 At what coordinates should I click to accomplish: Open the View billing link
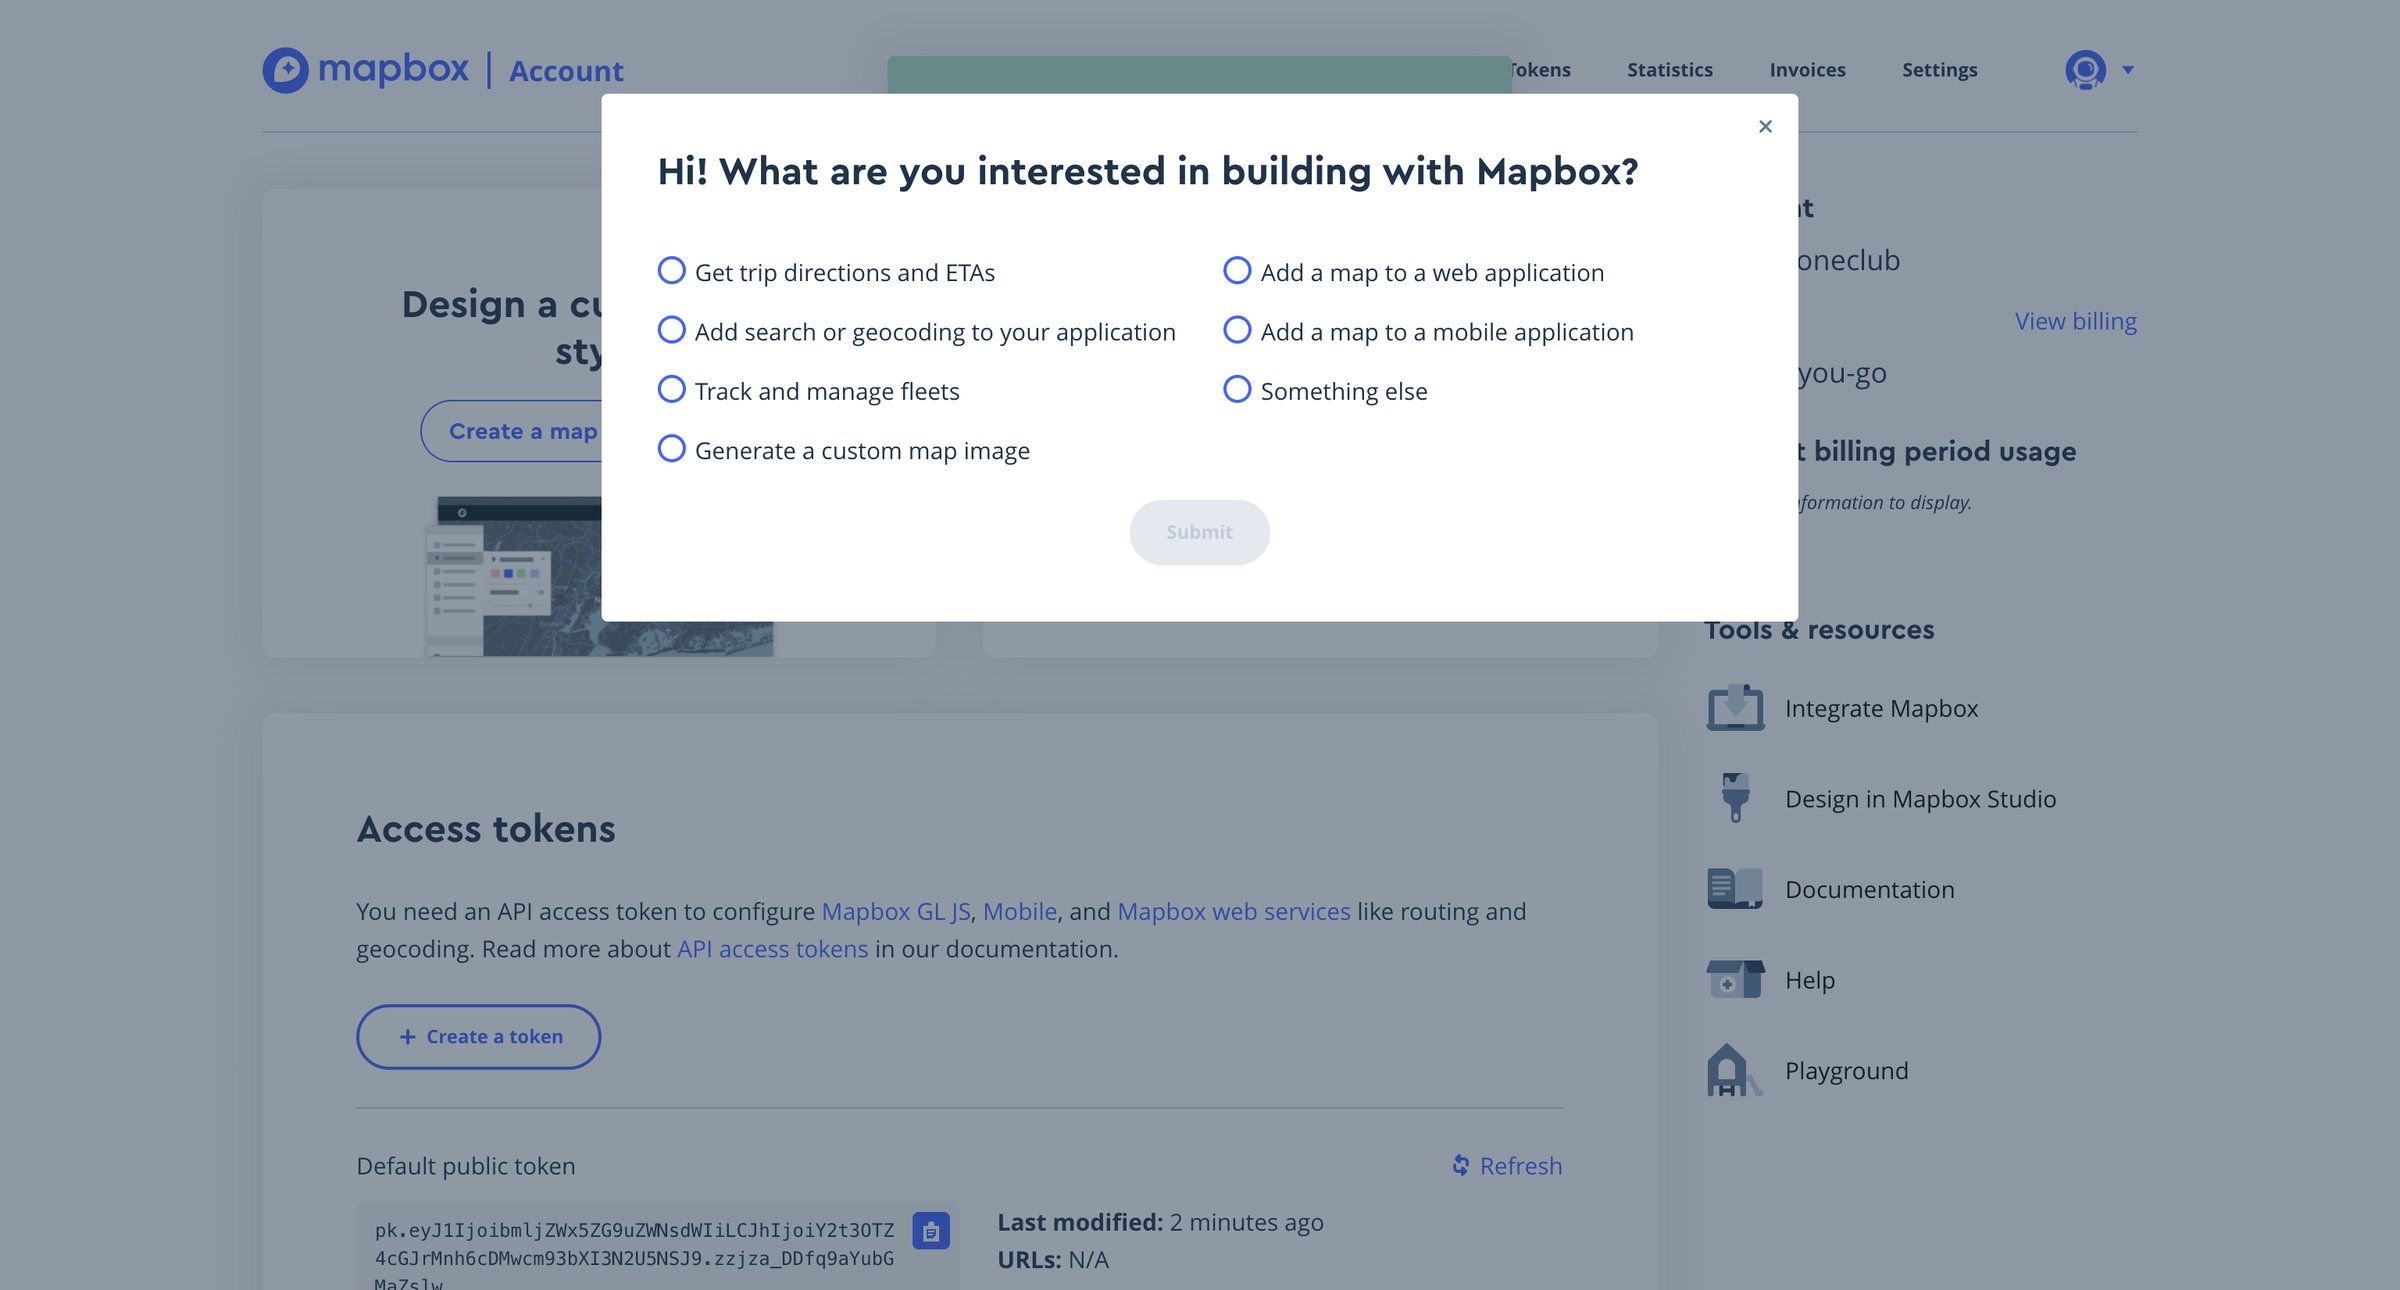(2075, 321)
